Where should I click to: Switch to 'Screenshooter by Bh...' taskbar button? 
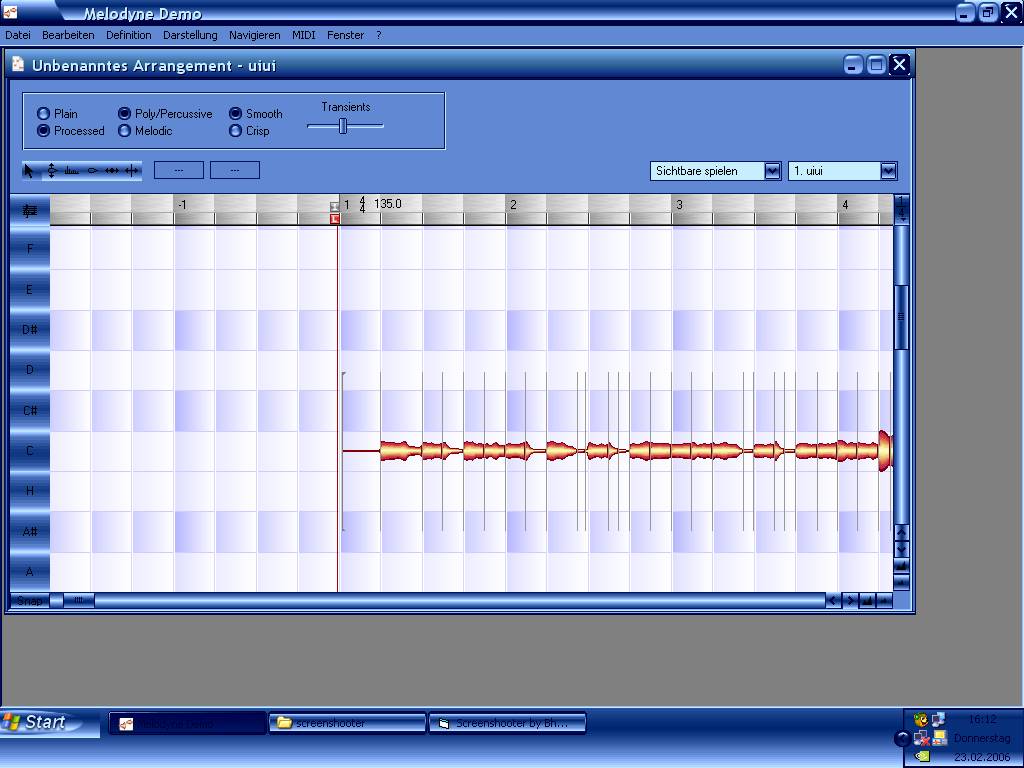507,723
